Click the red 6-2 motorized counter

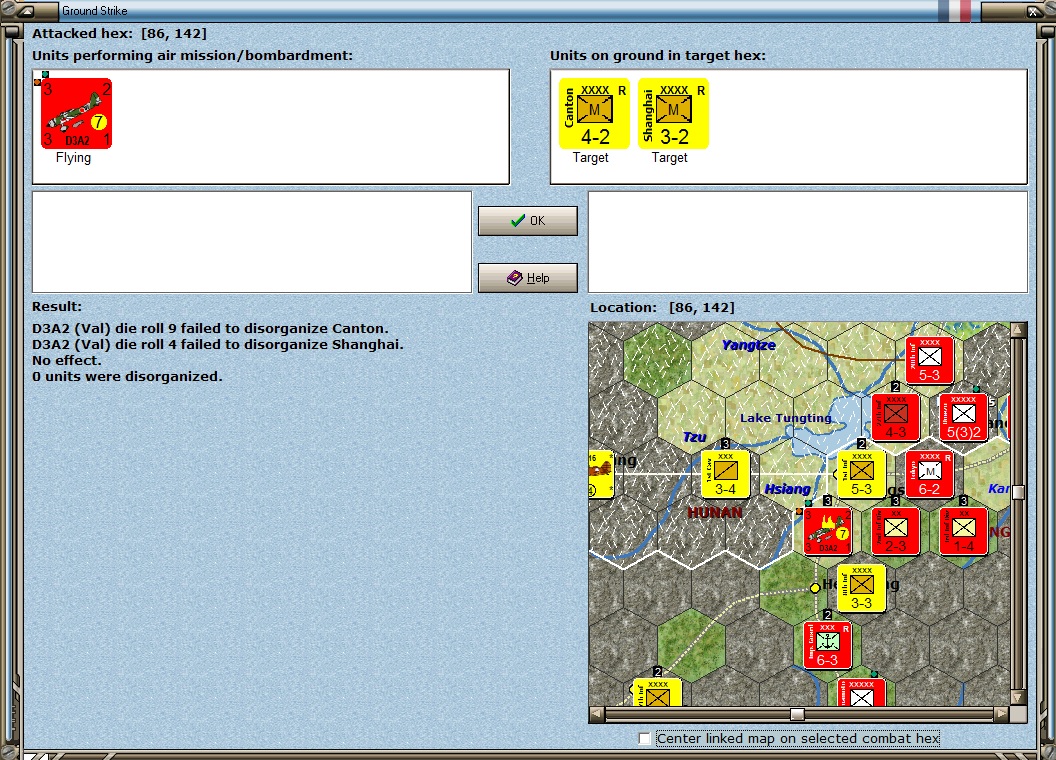929,474
